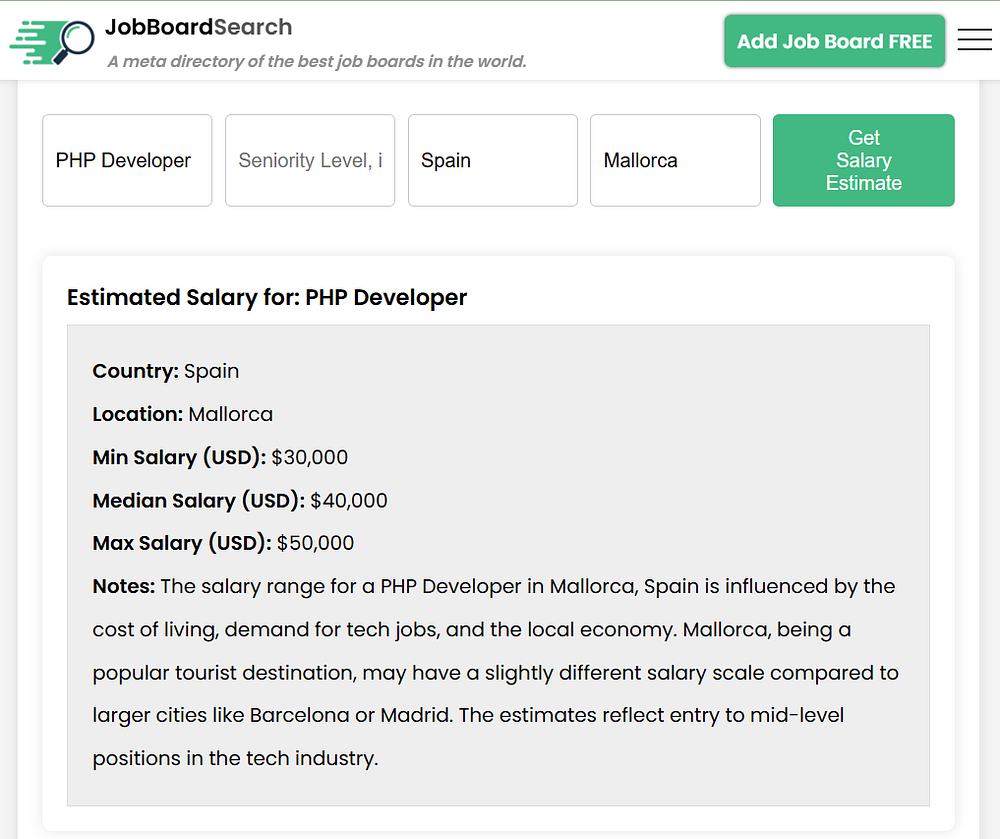
Task: Click the meta directory tagline text
Action: [x=316, y=62]
